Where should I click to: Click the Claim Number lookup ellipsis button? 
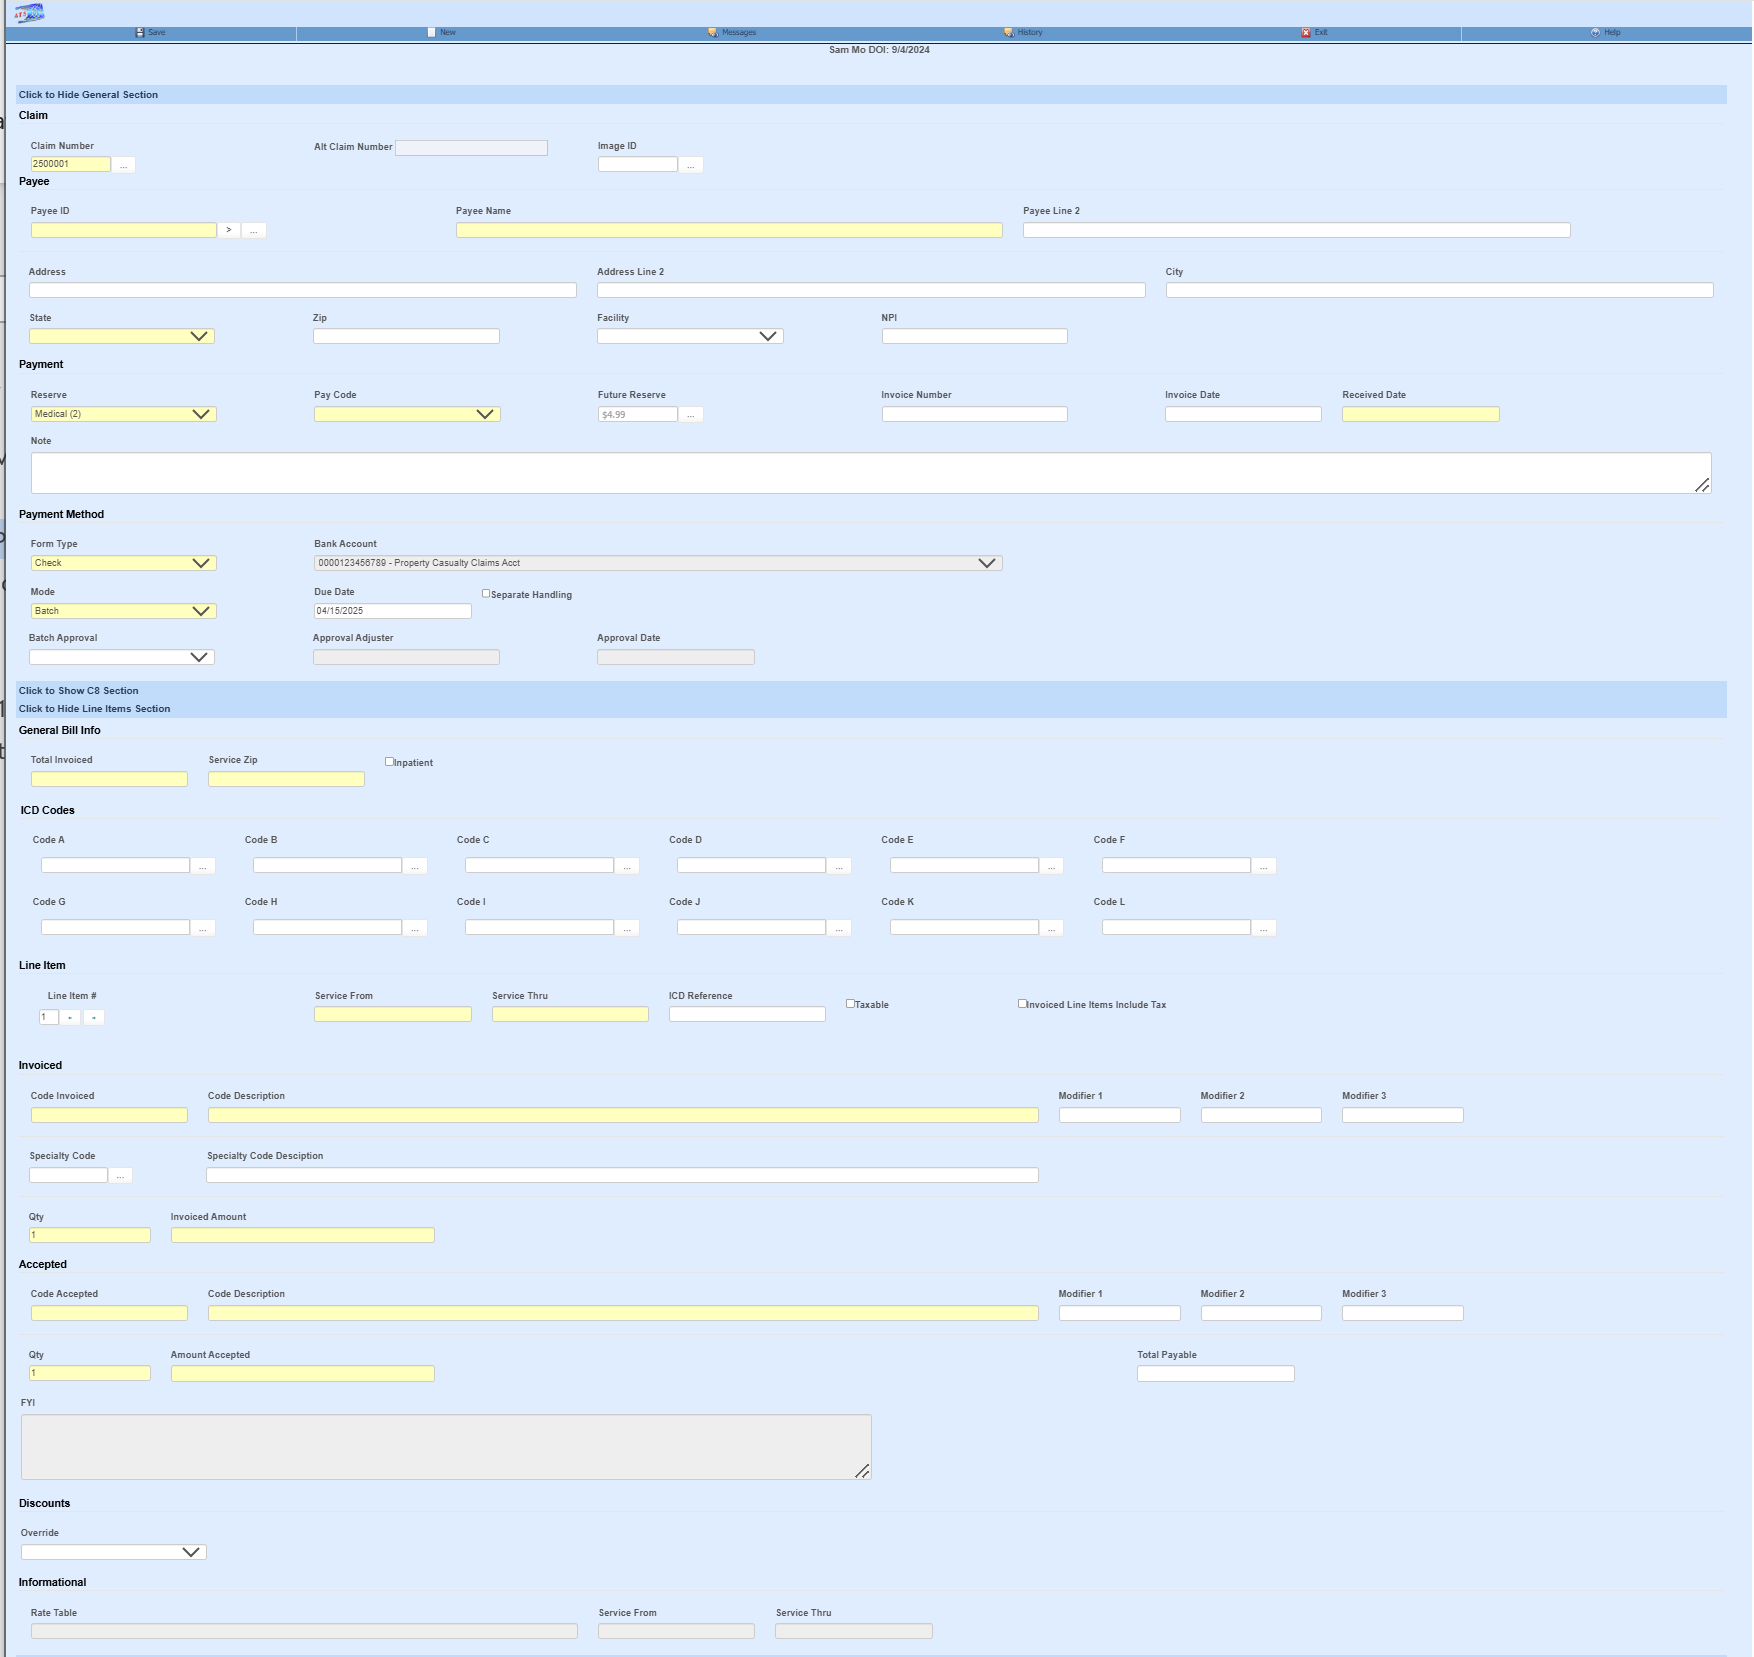[123, 165]
